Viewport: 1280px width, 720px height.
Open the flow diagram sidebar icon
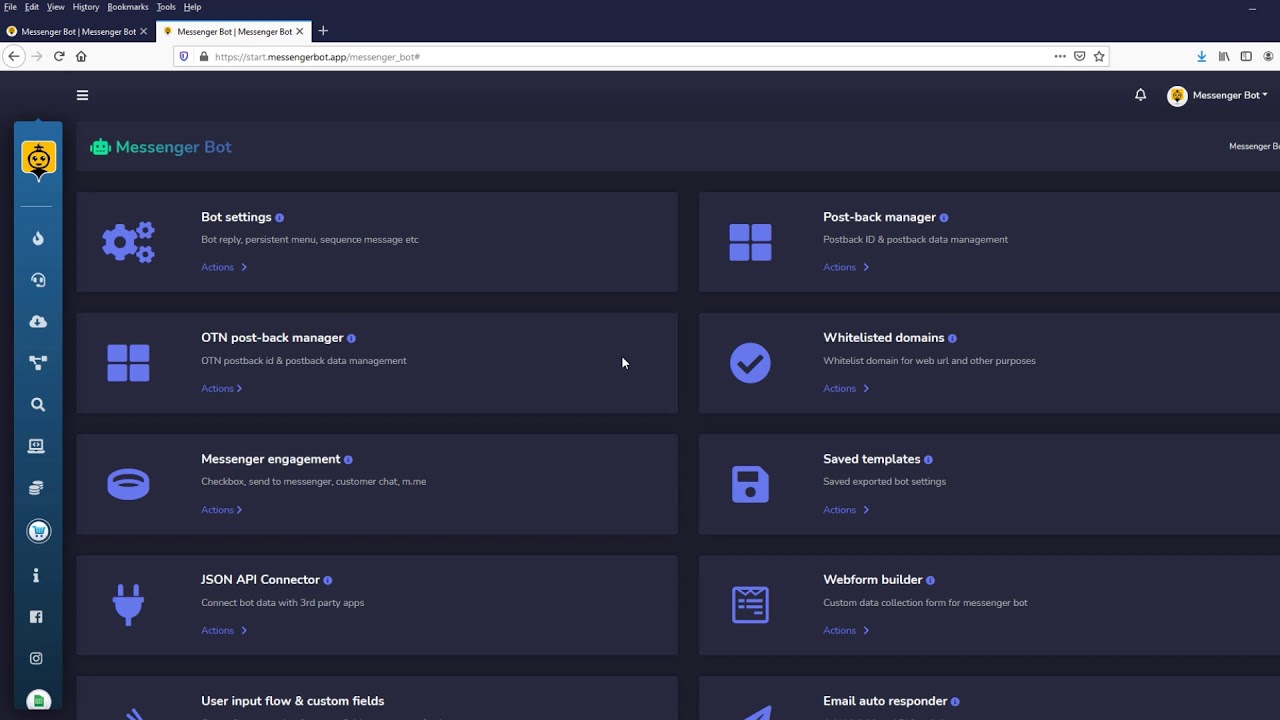pos(38,363)
